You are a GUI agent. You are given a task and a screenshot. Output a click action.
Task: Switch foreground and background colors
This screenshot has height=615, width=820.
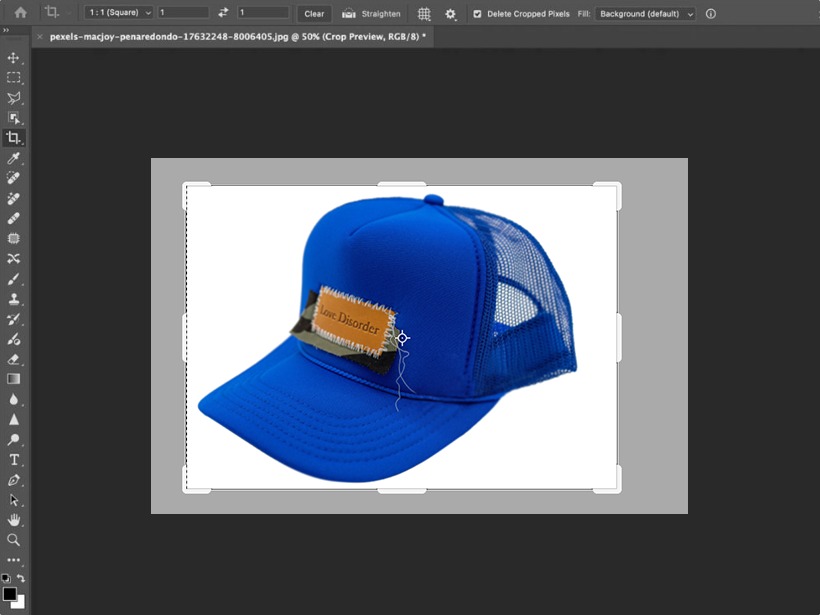click(21, 579)
